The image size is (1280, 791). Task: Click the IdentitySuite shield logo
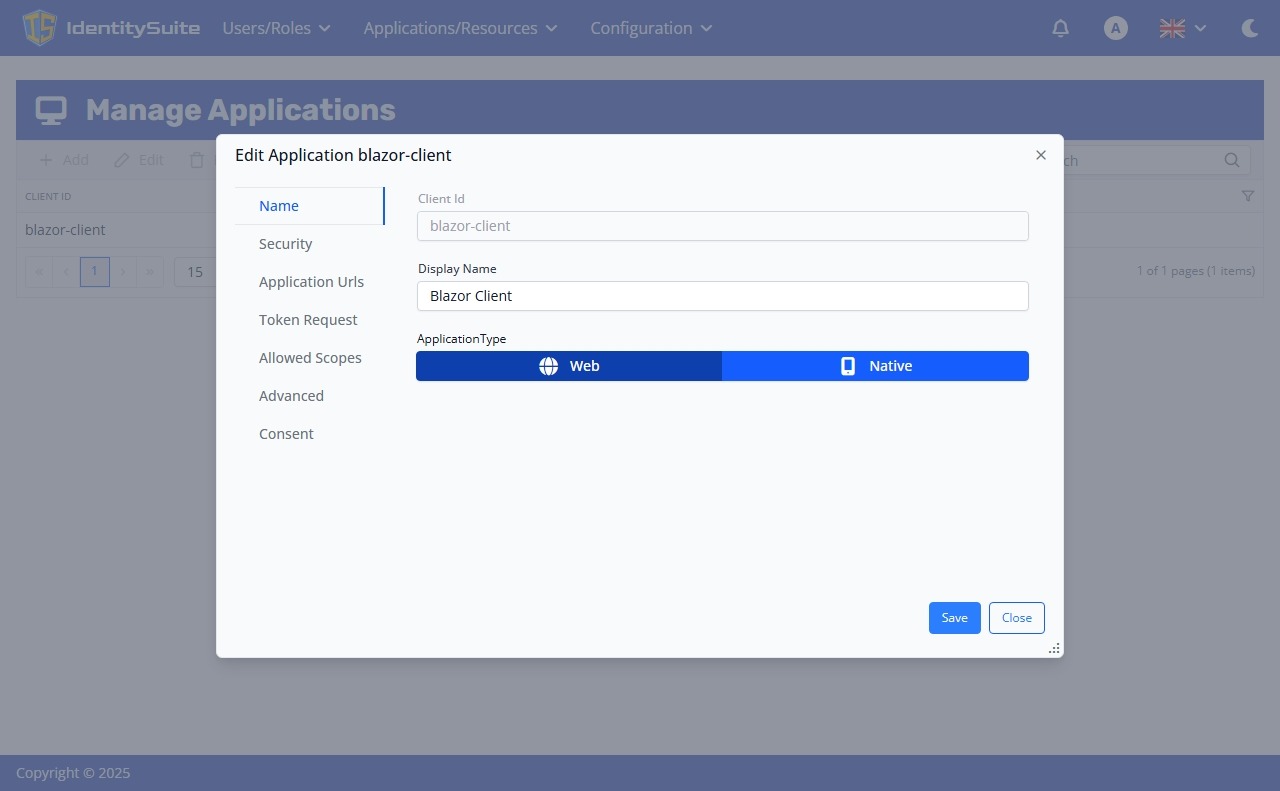pyautogui.click(x=39, y=27)
